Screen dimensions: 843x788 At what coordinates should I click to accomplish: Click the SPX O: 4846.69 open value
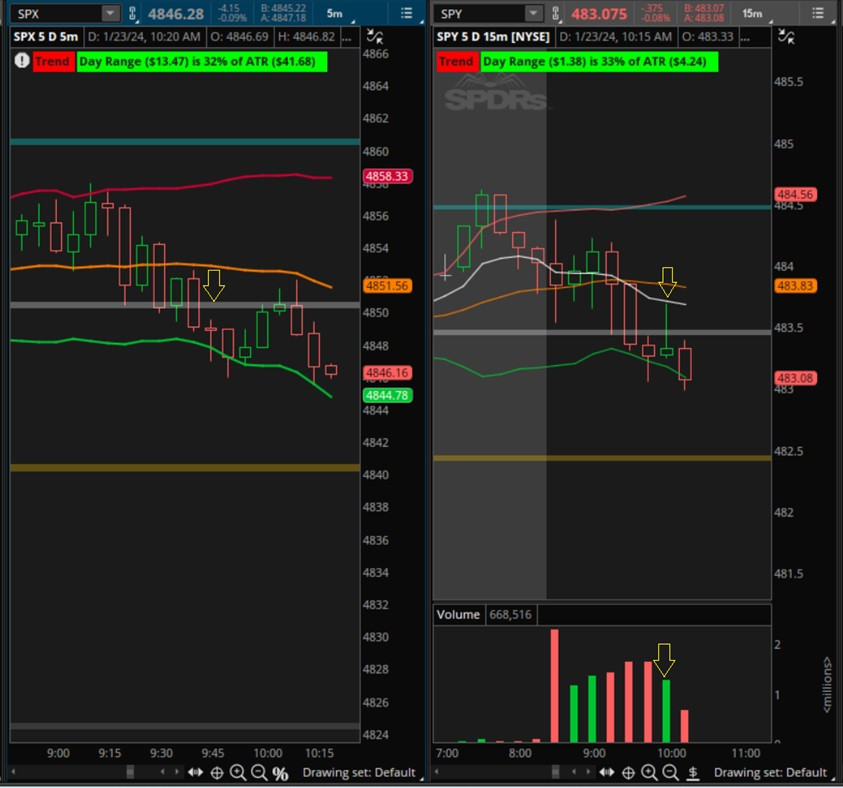pos(239,37)
